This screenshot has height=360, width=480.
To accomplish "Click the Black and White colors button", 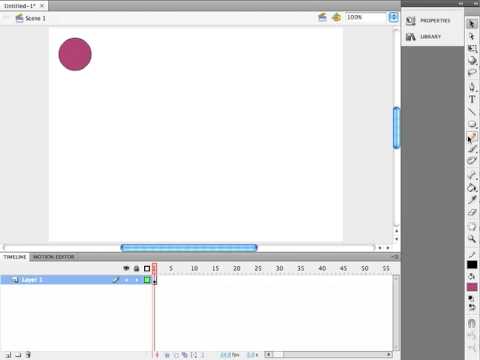I will [471, 298].
